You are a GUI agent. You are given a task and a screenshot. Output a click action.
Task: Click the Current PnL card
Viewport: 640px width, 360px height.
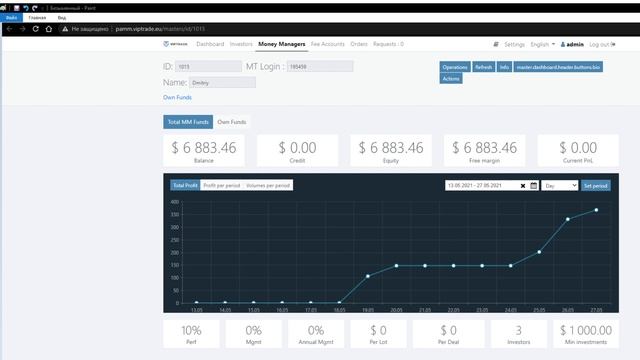coord(578,150)
